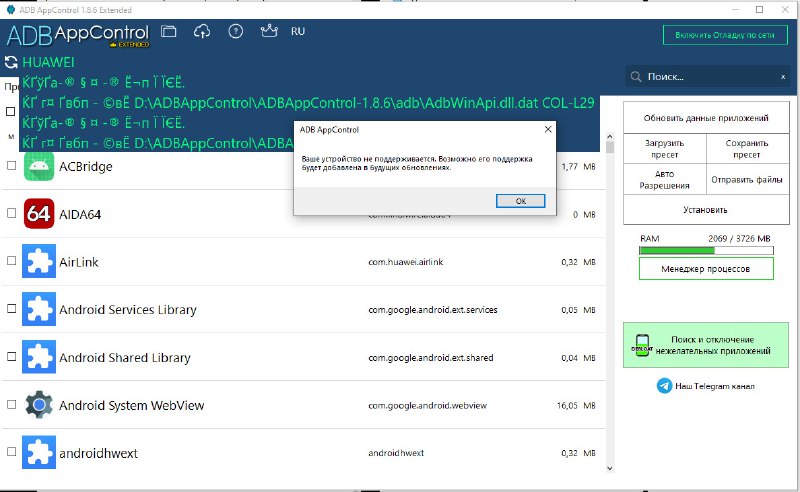Click the AirLink puzzle icon
Viewport: 800px width, 492px height.
pos(39,261)
